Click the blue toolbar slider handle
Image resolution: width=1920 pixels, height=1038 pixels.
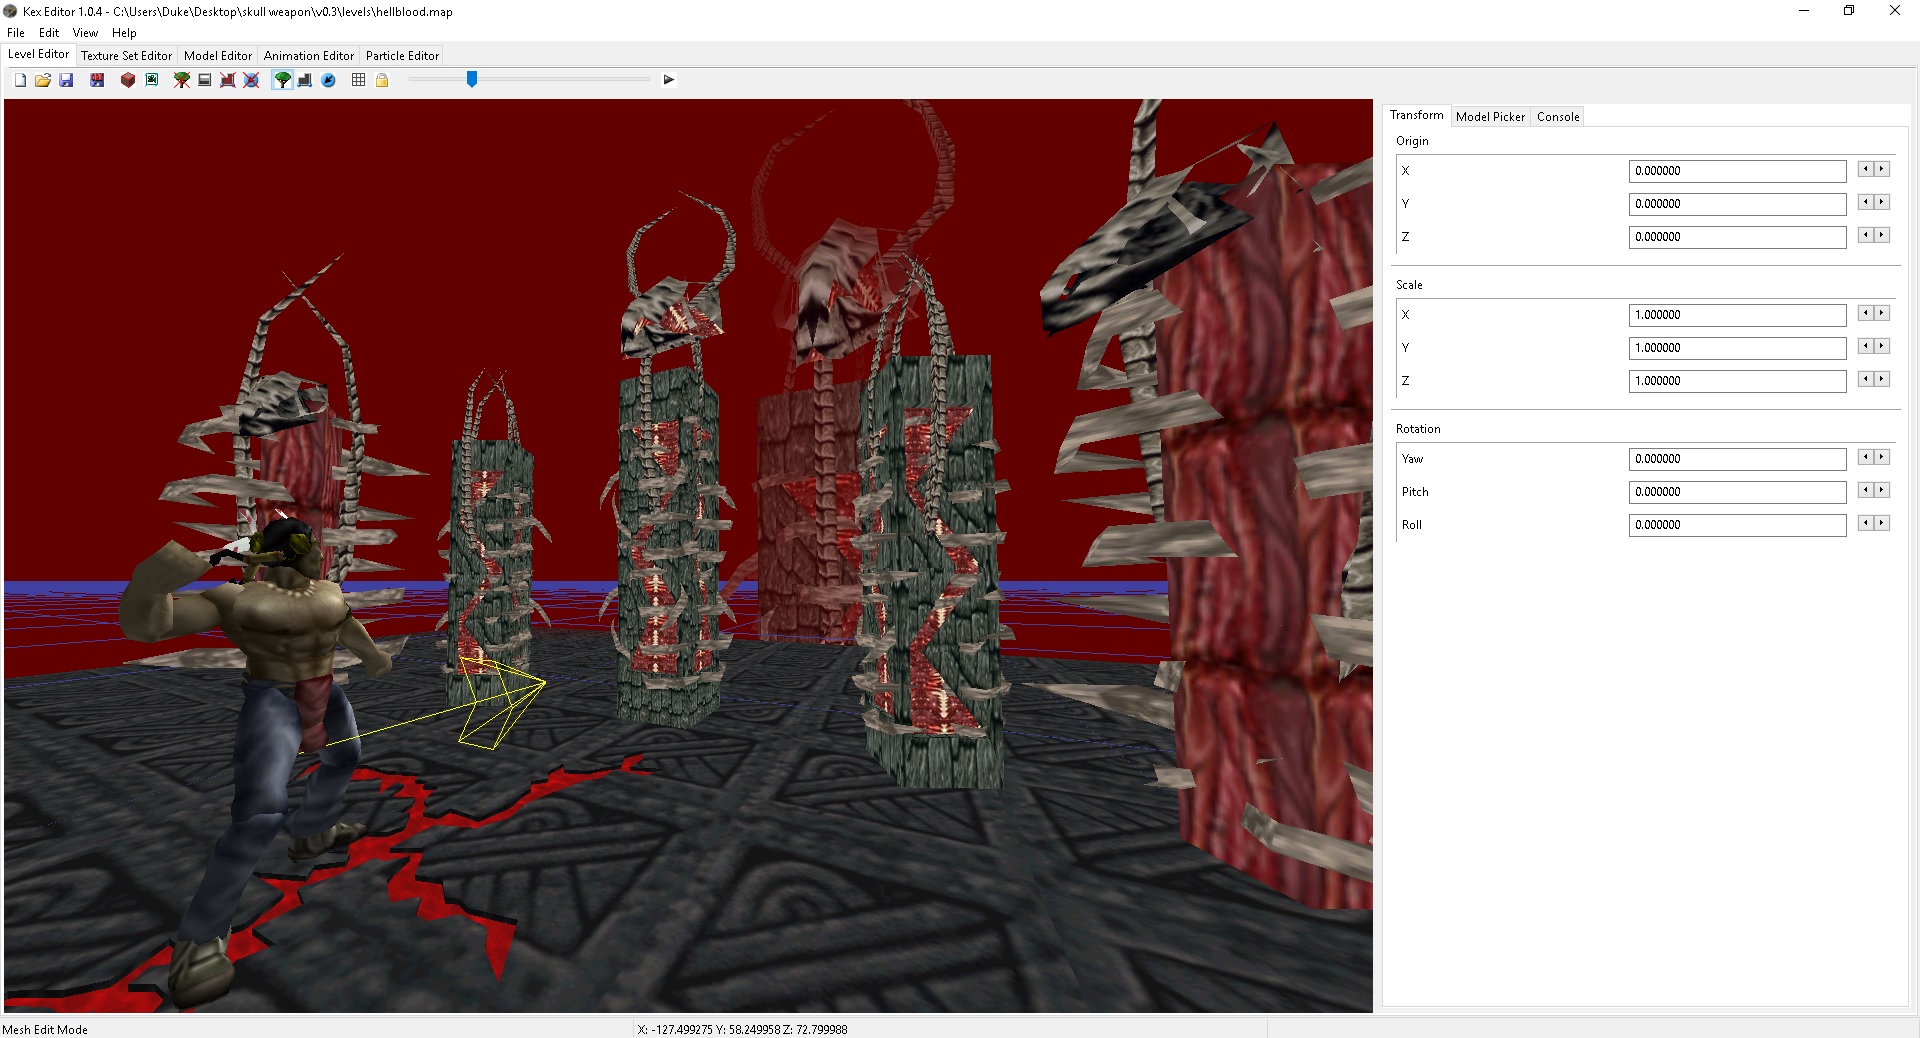coord(472,79)
